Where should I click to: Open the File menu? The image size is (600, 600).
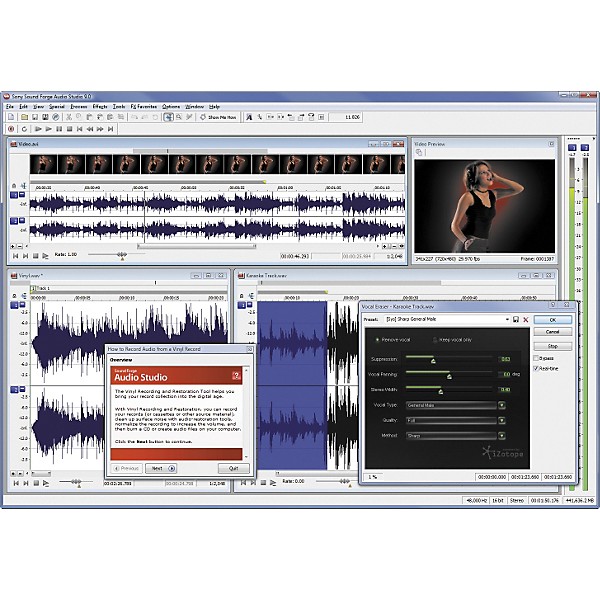pos(10,106)
